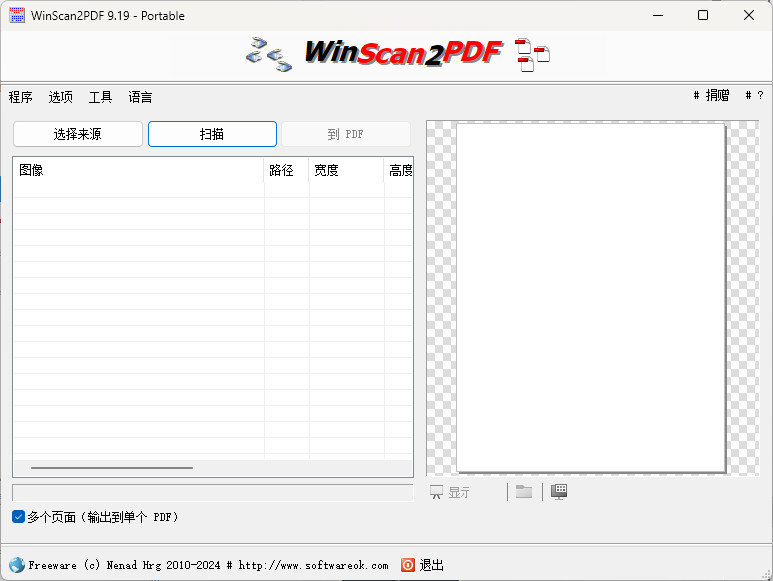Screen dimensions: 773x581
Task: Click the 退出 exit label
Action: coord(431,565)
